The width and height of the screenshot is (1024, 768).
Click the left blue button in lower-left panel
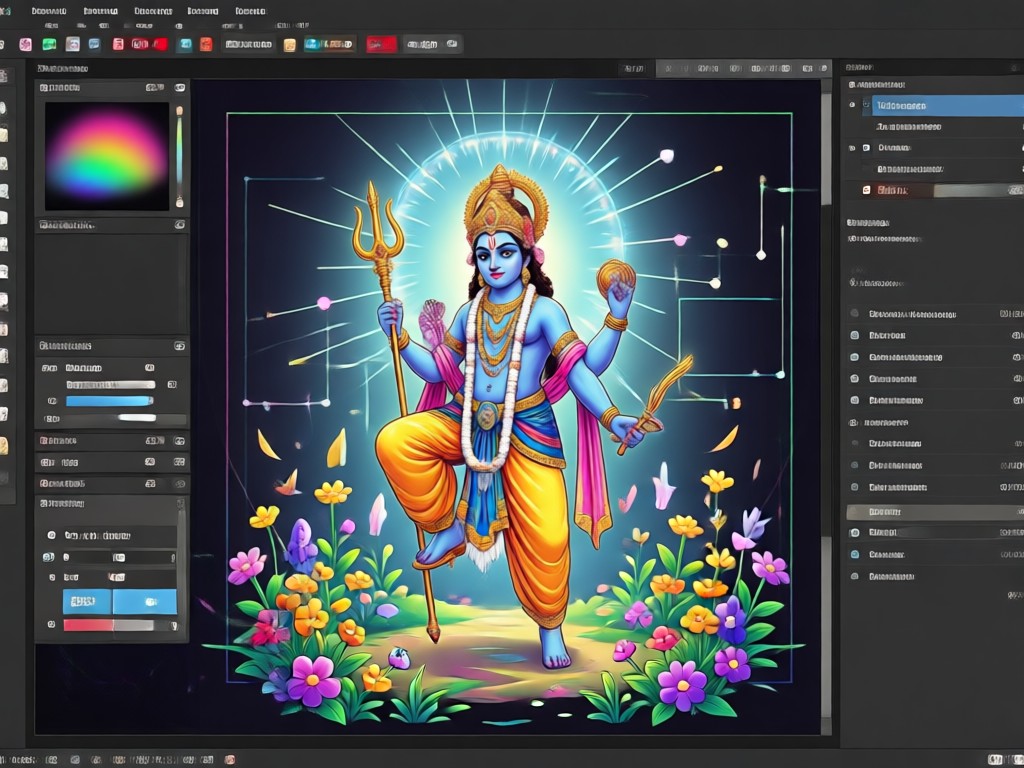pyautogui.click(x=87, y=601)
